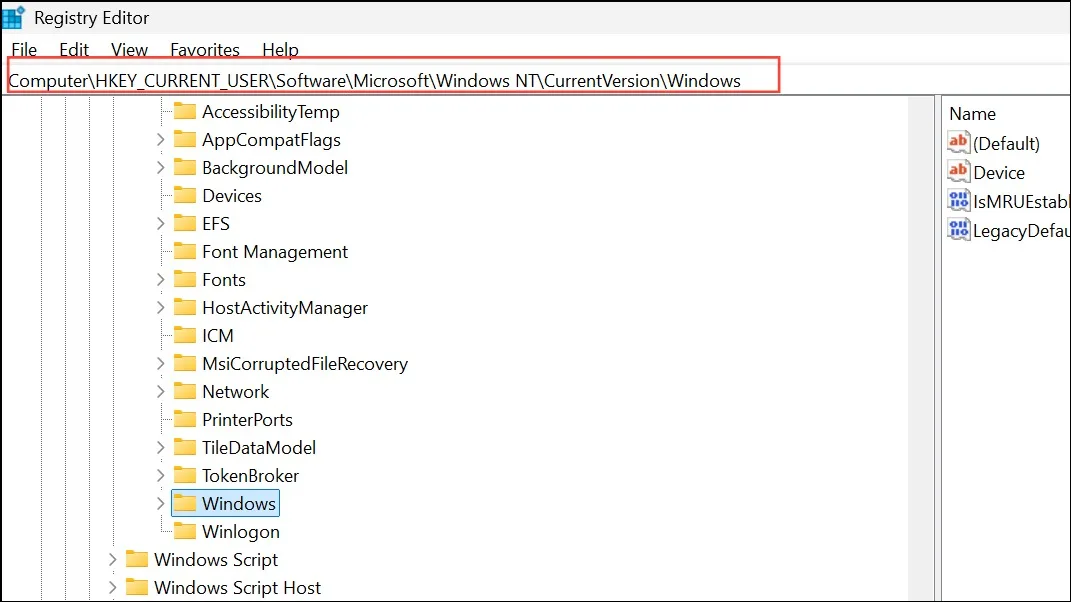Select the Font Management folder icon
The width and height of the screenshot is (1071, 602).
pyautogui.click(x=184, y=251)
